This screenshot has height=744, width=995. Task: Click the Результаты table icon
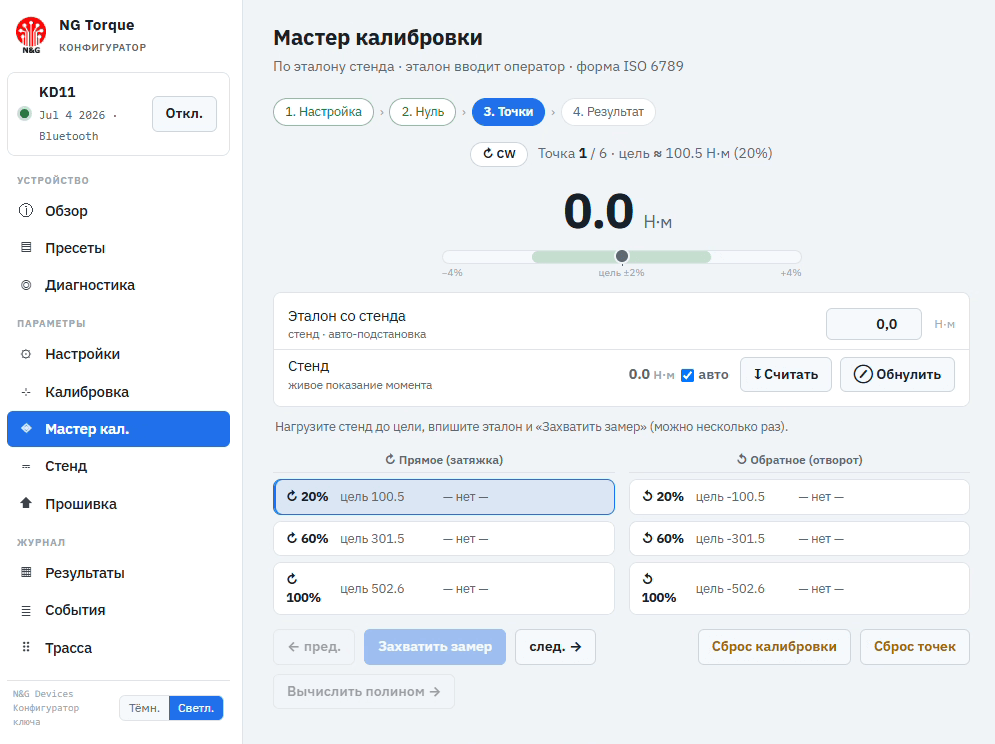coord(26,572)
